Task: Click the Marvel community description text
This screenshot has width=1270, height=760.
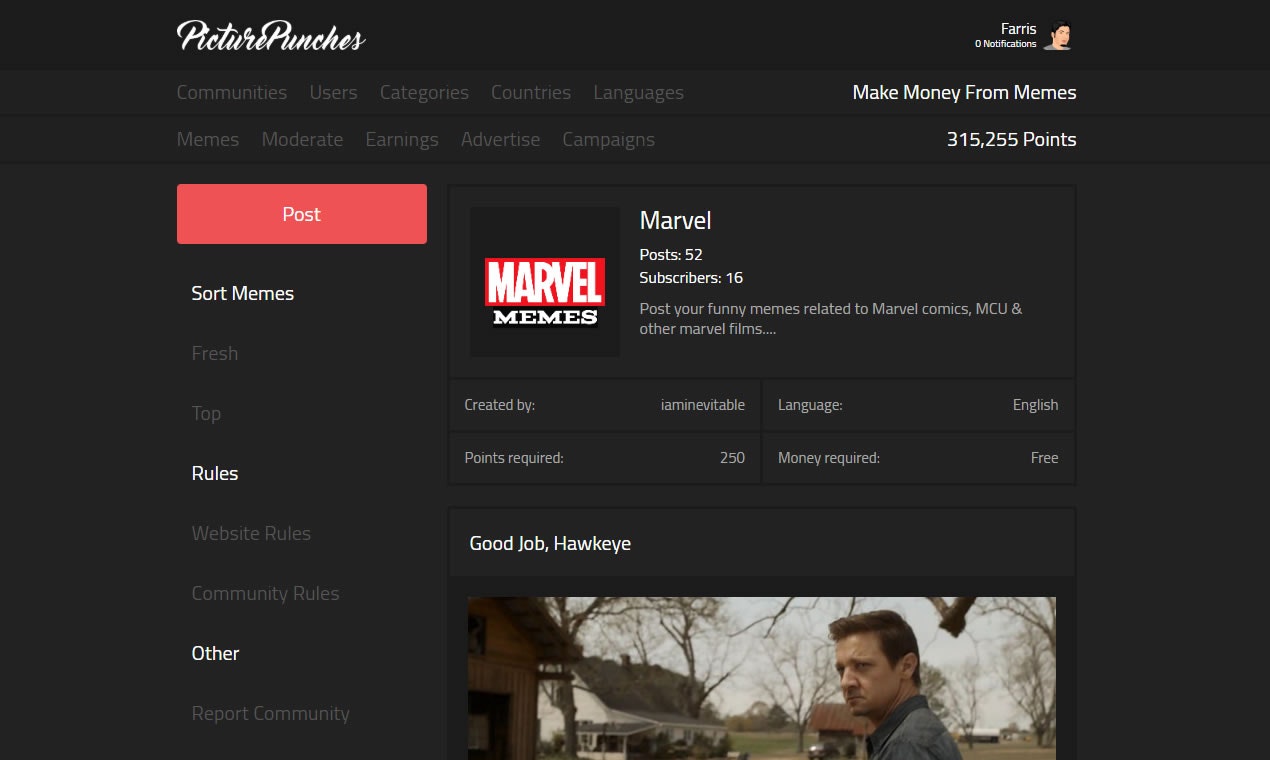Action: pyautogui.click(x=831, y=318)
